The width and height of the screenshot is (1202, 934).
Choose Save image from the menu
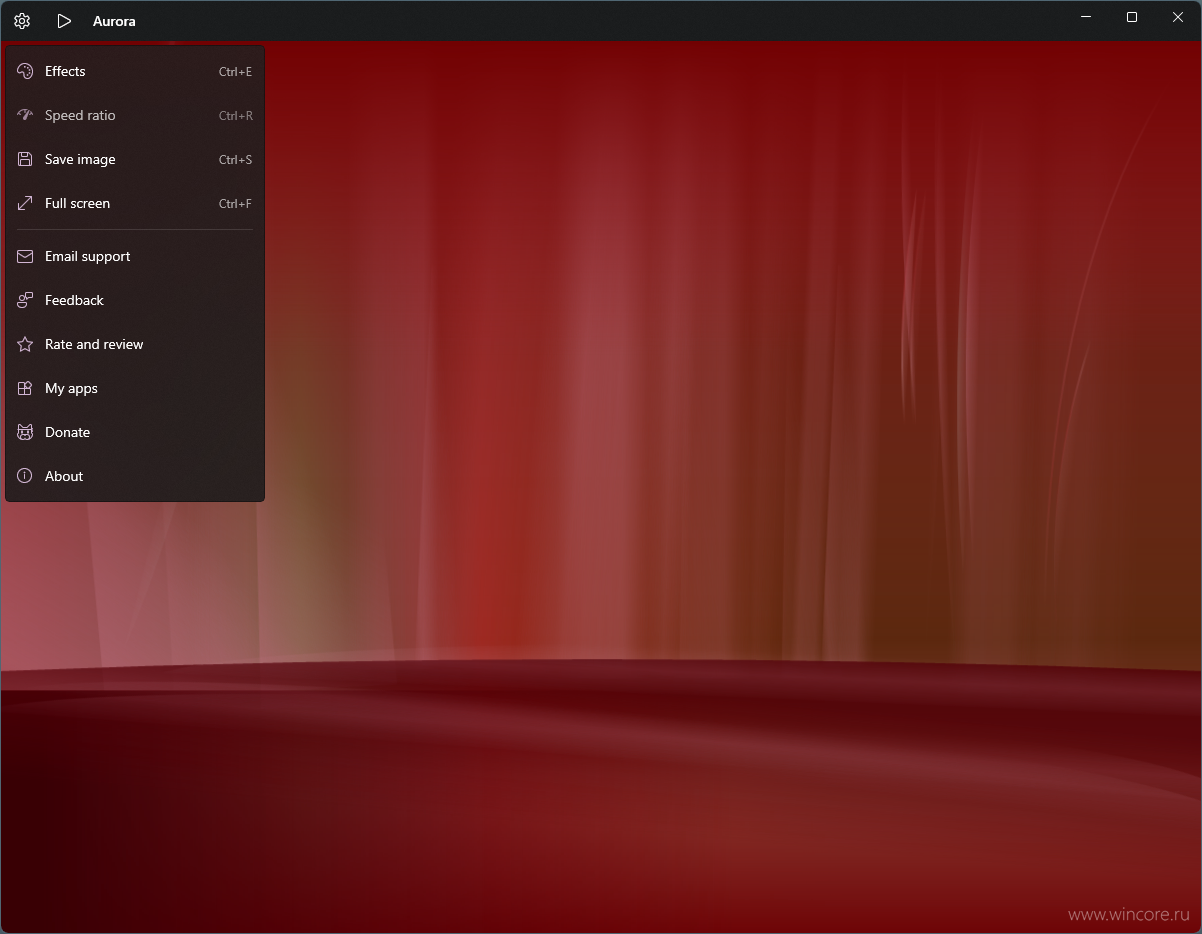(135, 159)
